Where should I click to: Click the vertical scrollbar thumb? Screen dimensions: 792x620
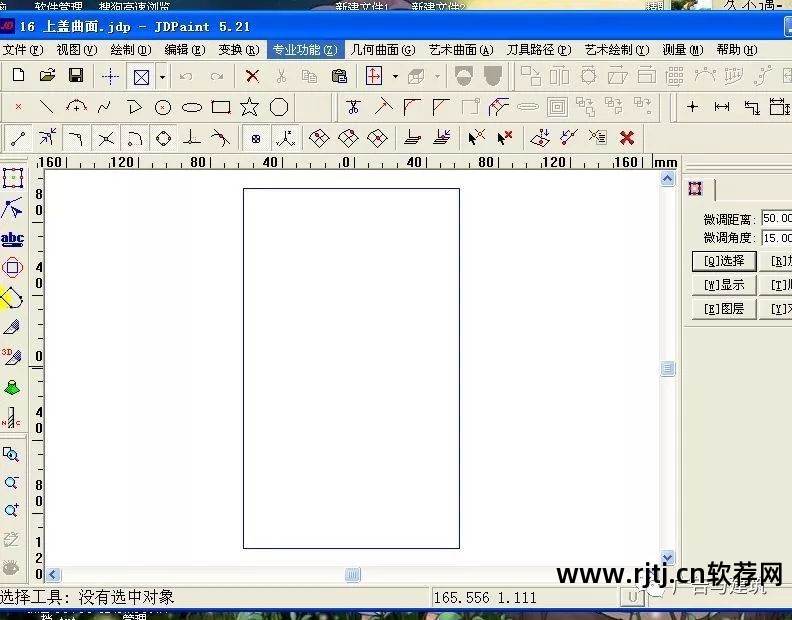coord(667,368)
